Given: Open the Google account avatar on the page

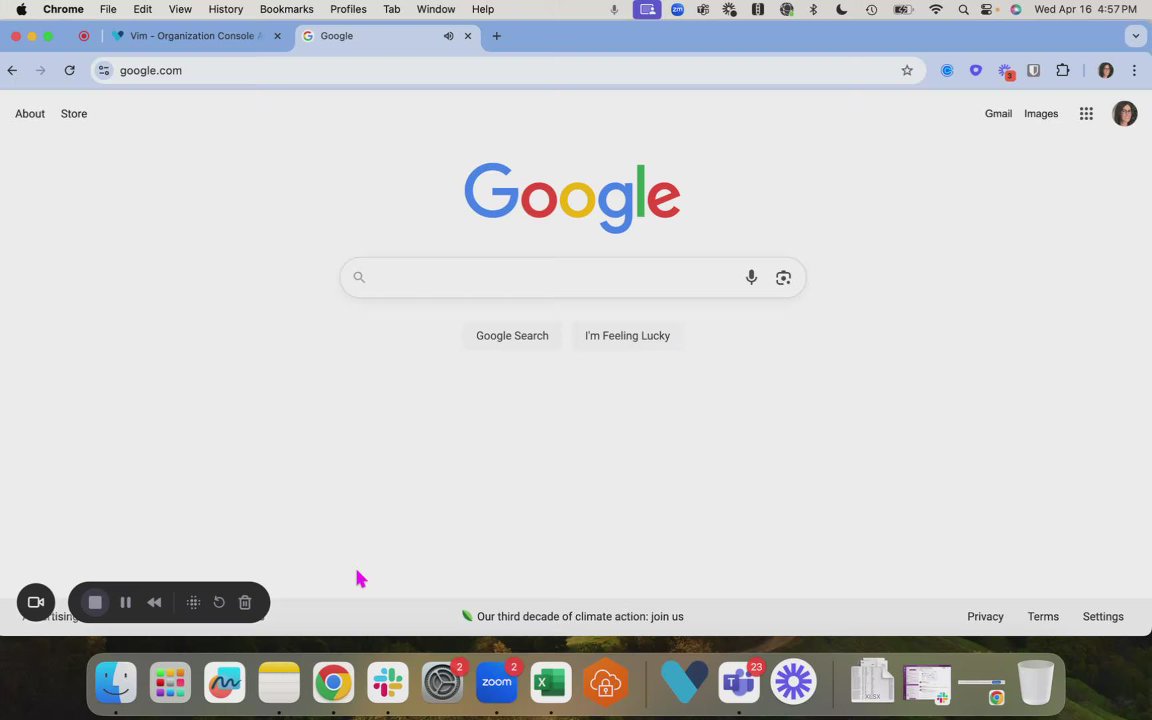Looking at the screenshot, I should [1124, 113].
